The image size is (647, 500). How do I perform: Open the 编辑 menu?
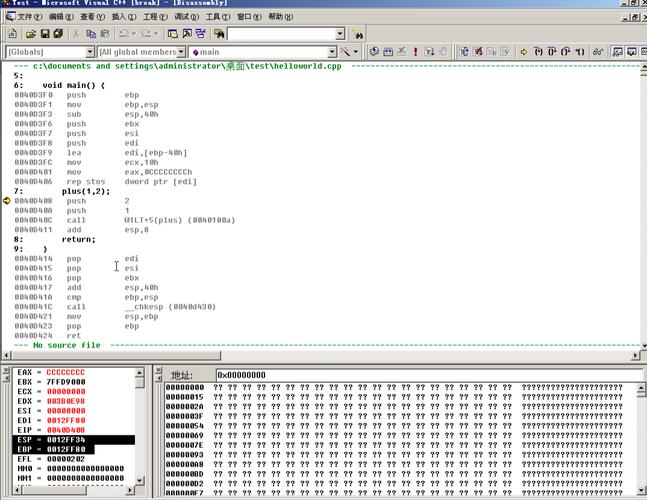point(61,17)
